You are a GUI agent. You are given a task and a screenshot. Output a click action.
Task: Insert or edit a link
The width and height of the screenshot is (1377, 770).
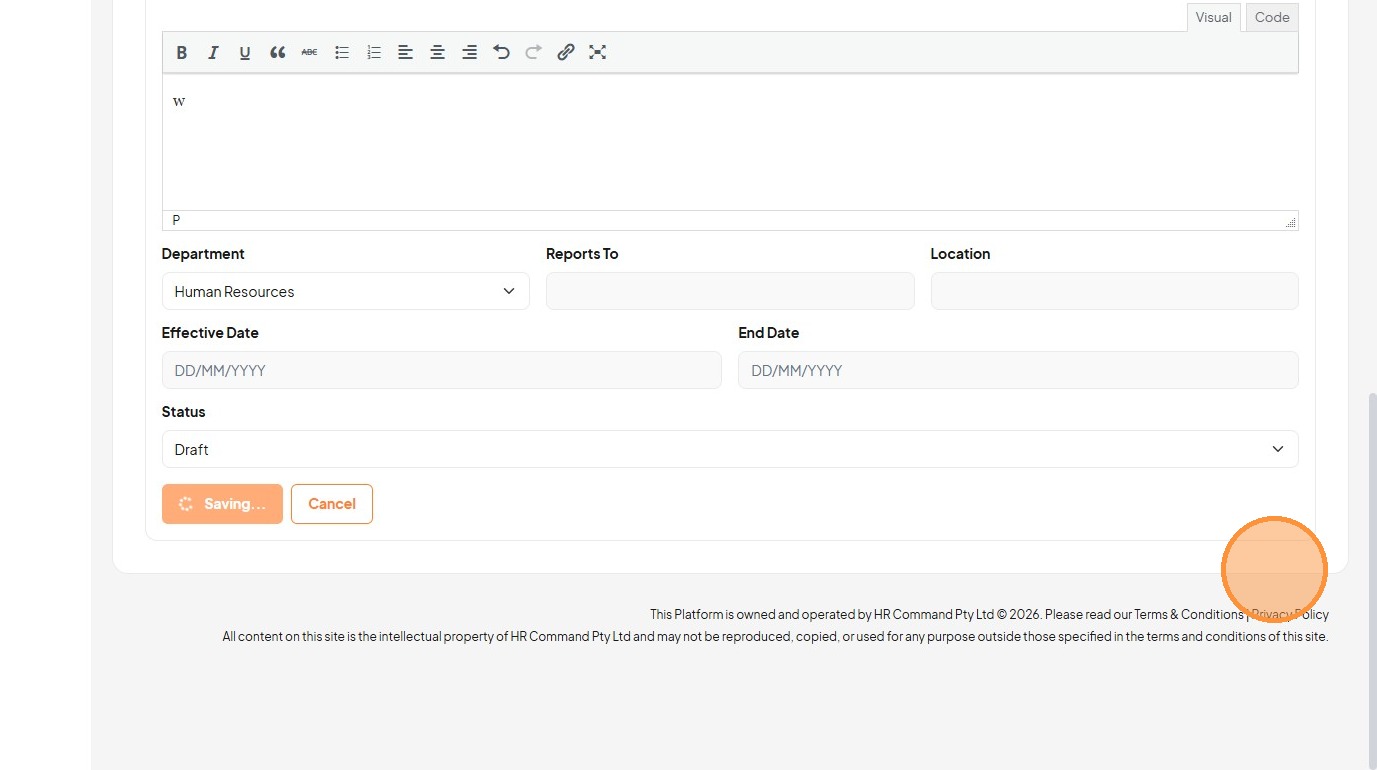(x=565, y=53)
